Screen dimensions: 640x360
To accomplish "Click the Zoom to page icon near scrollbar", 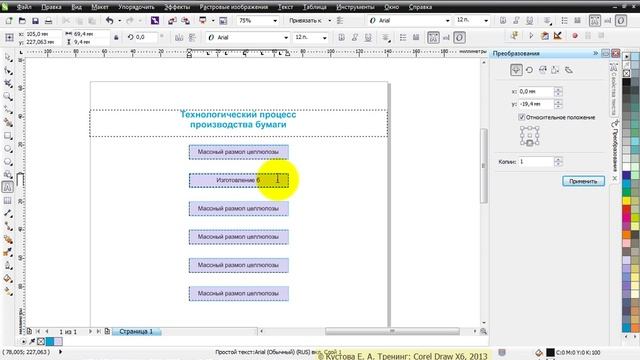I will click(x=484, y=331).
